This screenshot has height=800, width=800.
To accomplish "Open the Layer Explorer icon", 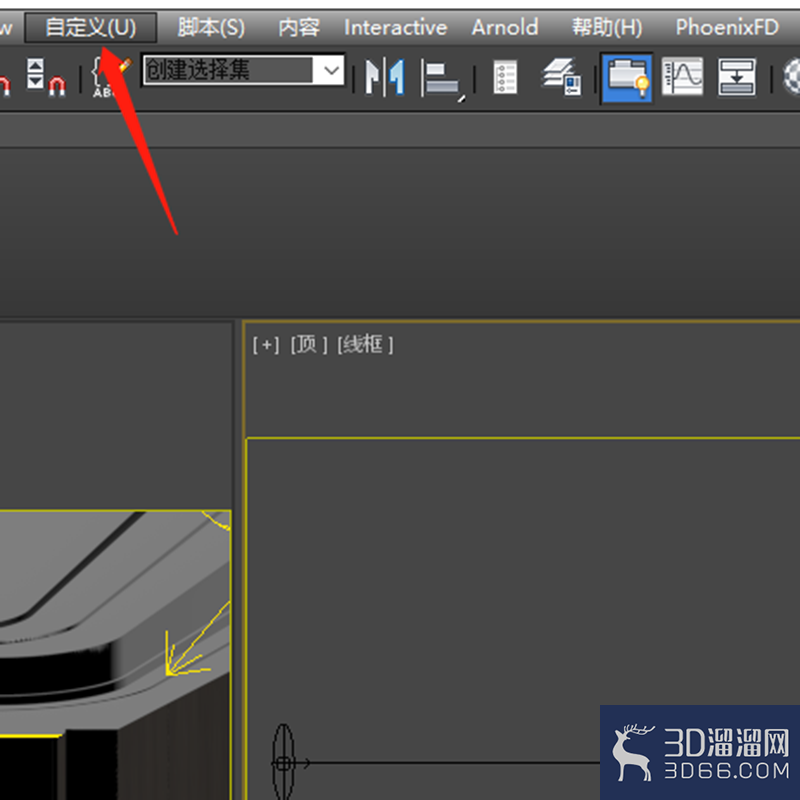I will tap(561, 77).
